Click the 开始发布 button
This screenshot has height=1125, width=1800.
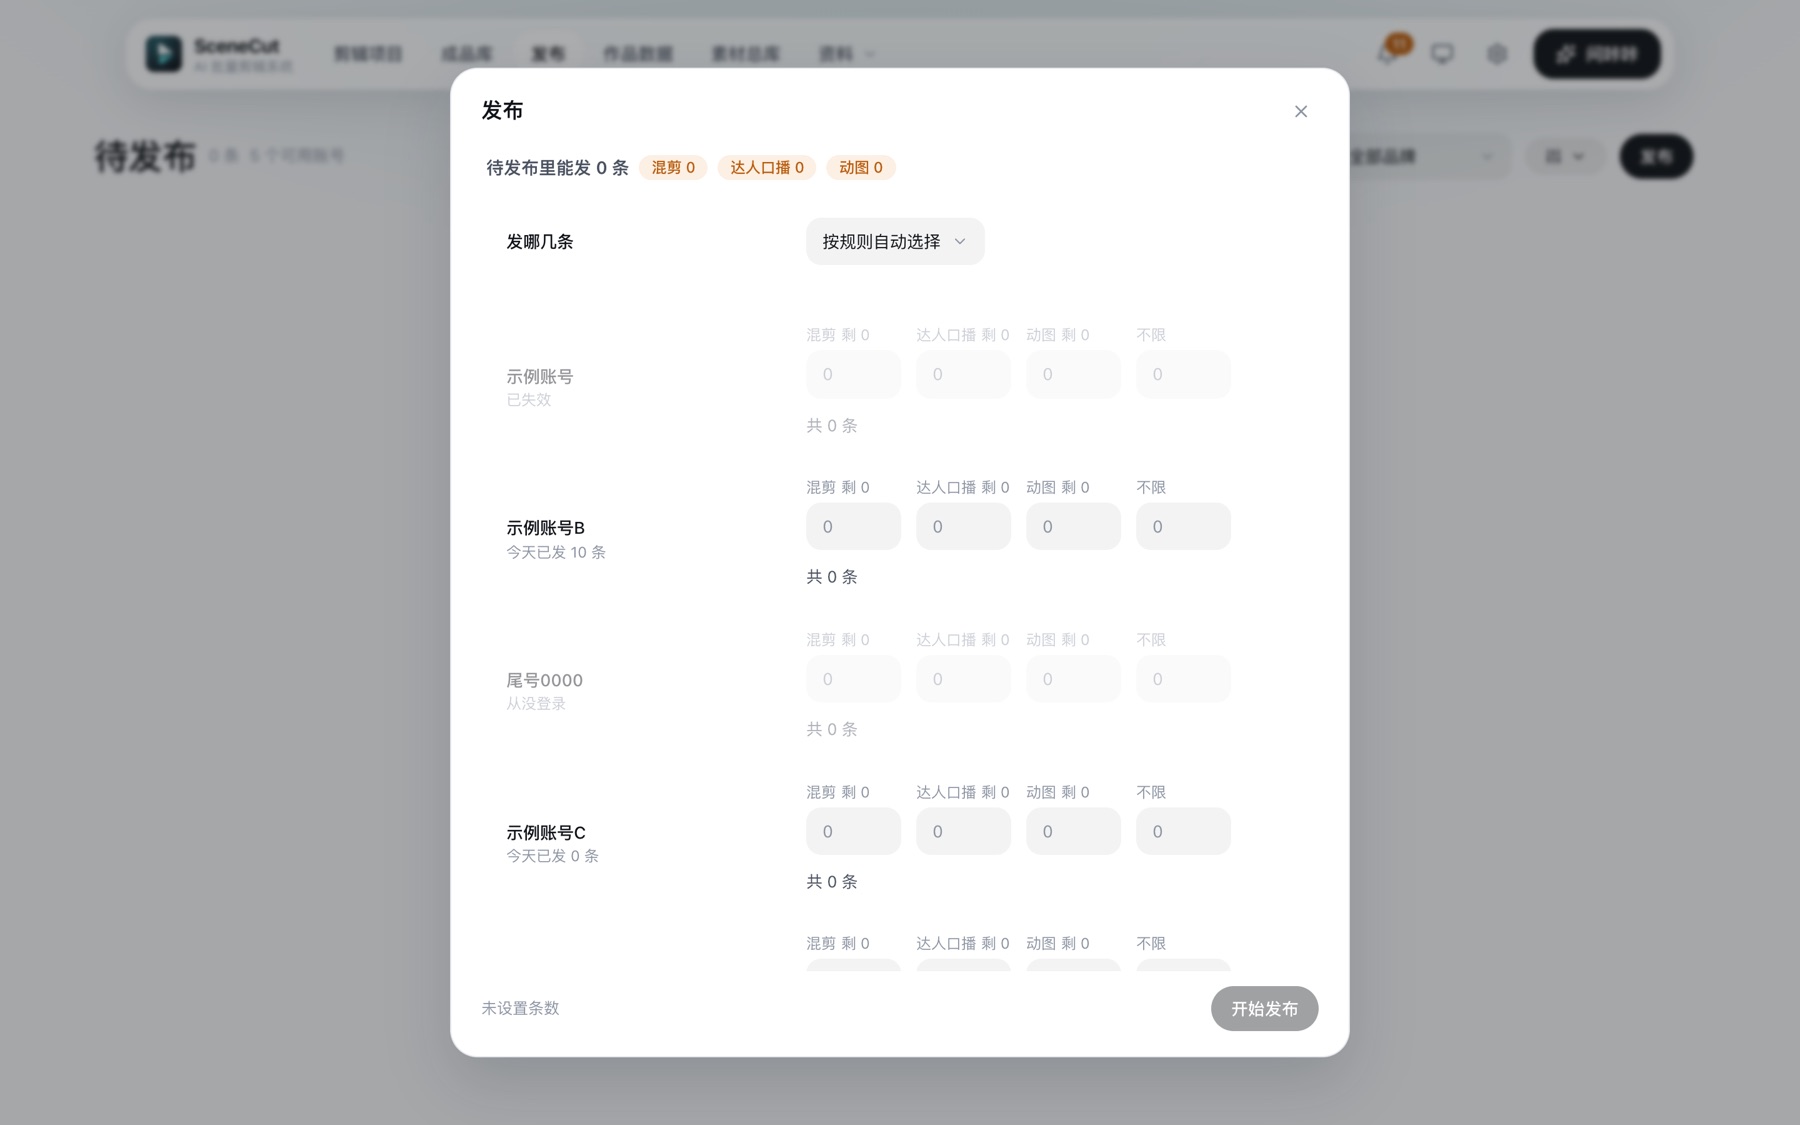1264,1008
